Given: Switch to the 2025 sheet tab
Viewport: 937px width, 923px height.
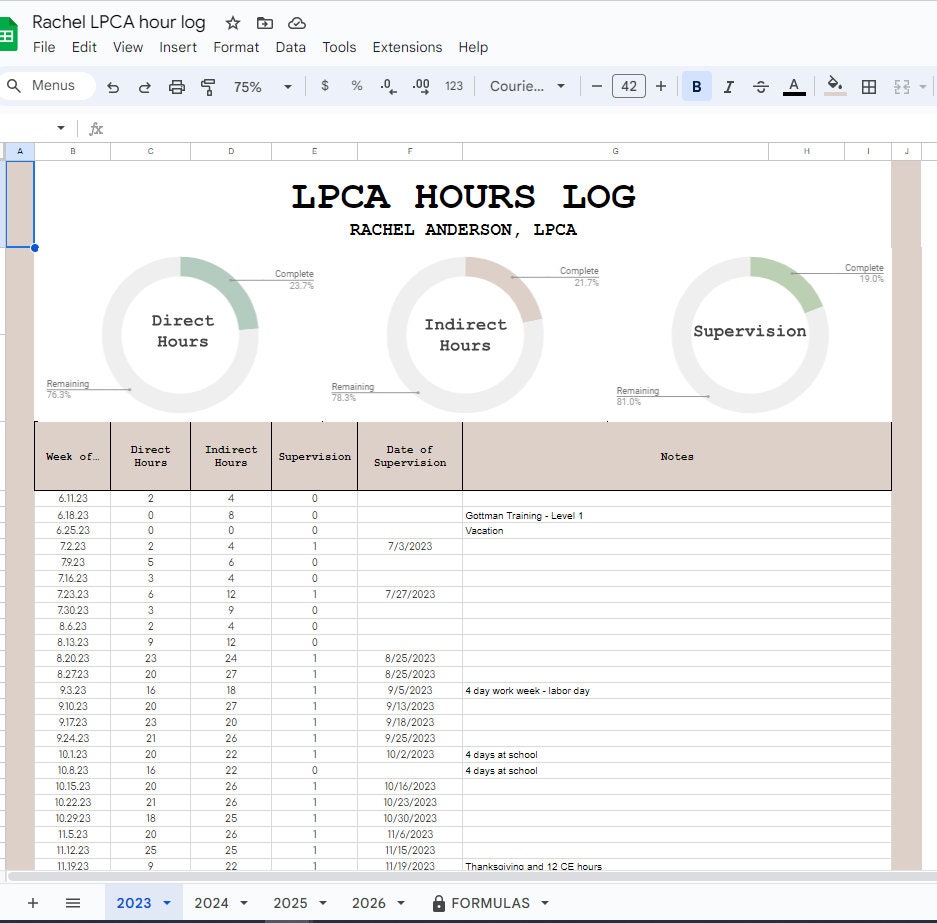Looking at the screenshot, I should coord(291,902).
